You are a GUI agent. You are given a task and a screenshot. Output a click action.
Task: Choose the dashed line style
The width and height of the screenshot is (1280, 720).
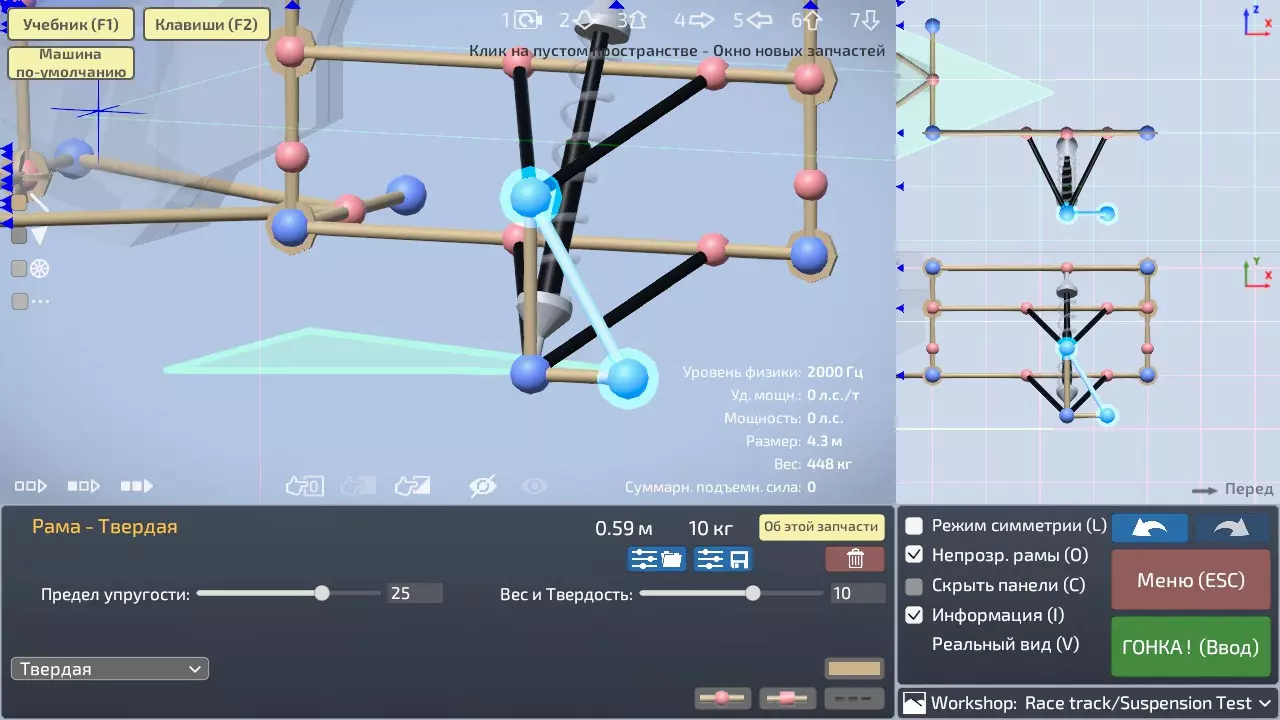coord(856,698)
